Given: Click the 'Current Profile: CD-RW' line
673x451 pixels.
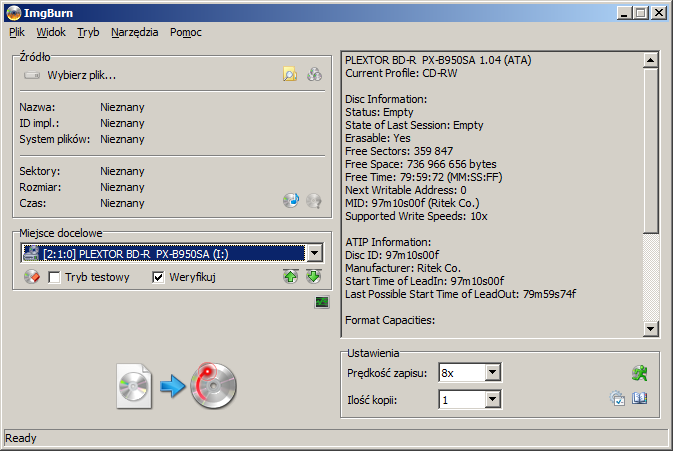Looking at the screenshot, I should [x=401, y=73].
